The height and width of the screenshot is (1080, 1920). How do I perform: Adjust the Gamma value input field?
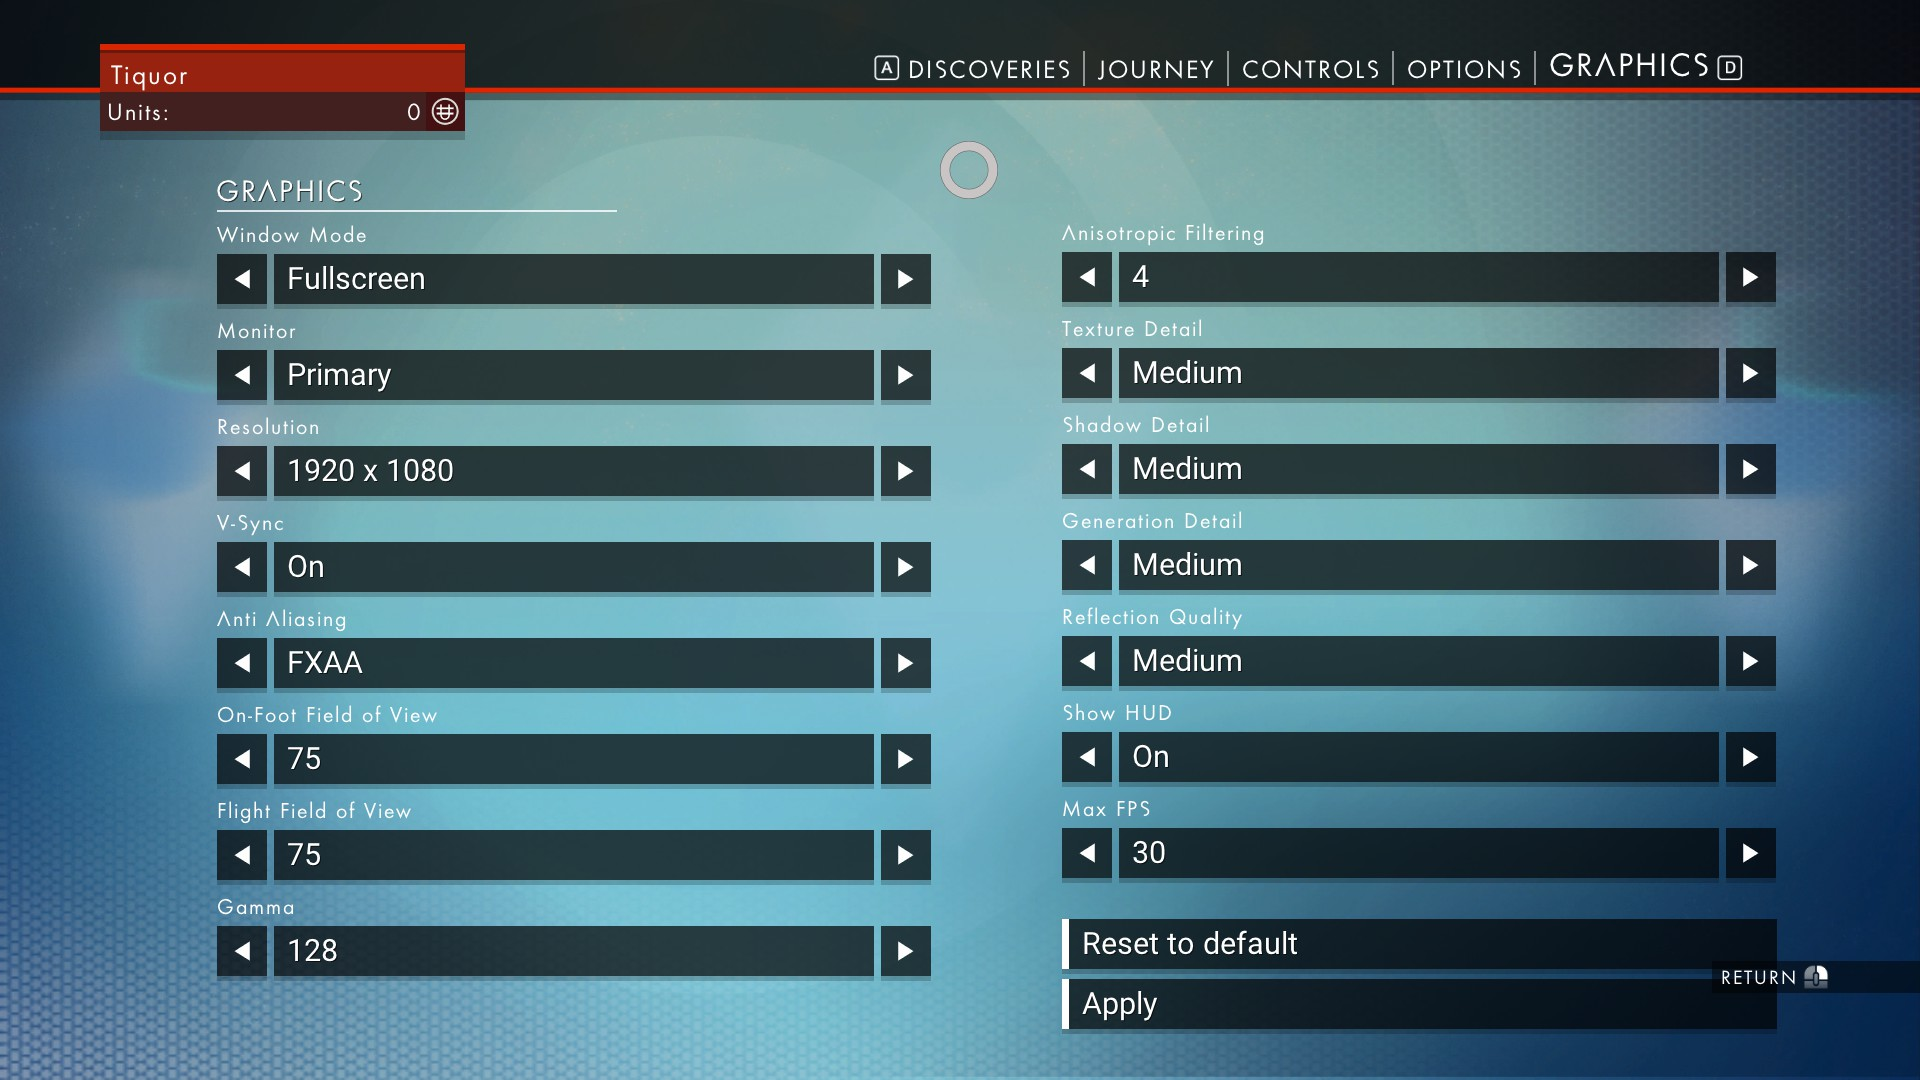click(572, 949)
